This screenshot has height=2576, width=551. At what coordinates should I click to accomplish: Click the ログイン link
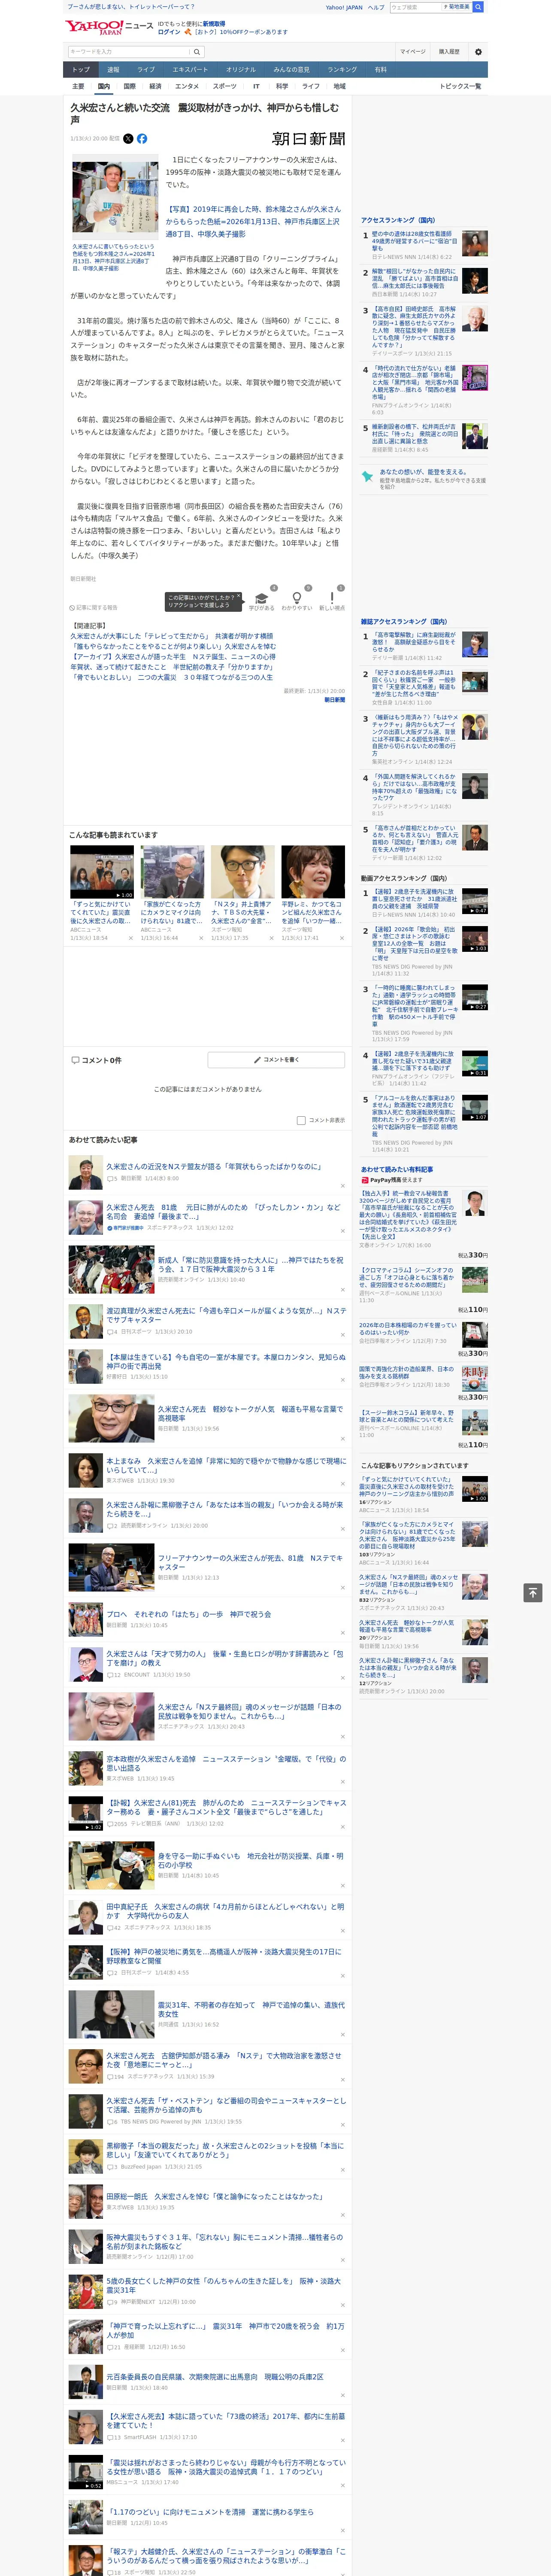pos(169,32)
